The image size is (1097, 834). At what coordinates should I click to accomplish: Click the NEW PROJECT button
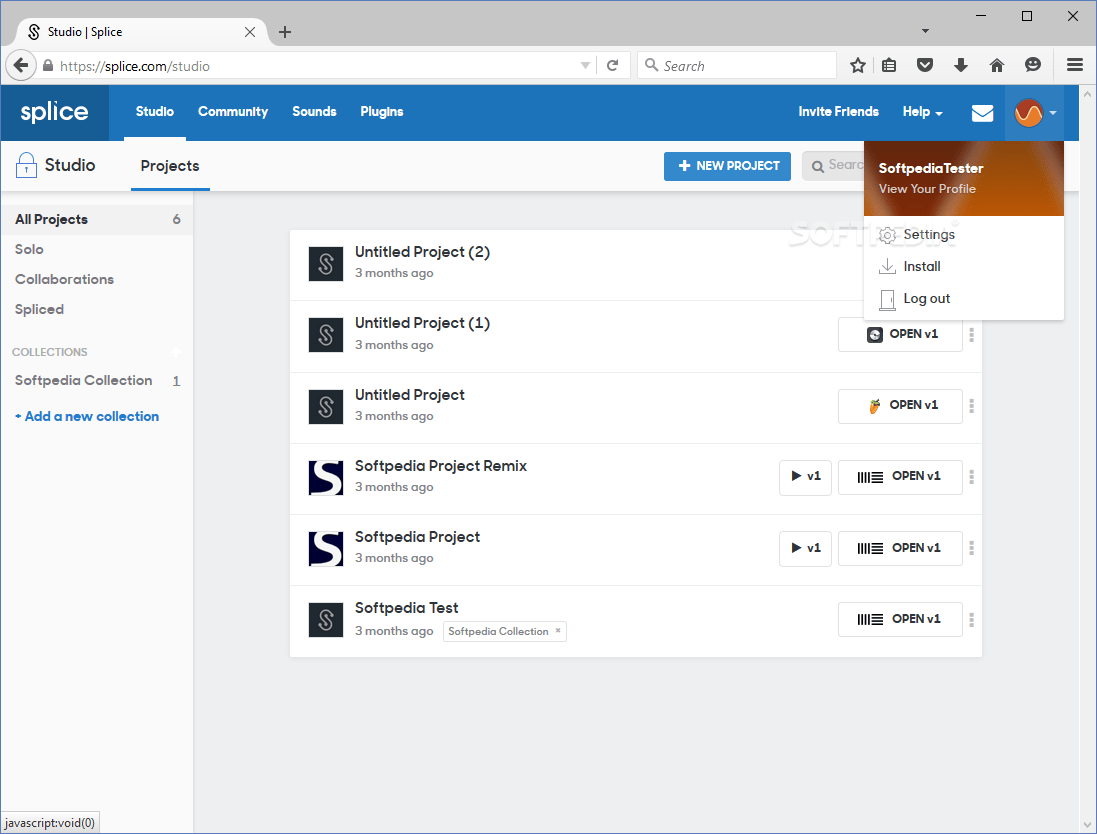tap(727, 166)
